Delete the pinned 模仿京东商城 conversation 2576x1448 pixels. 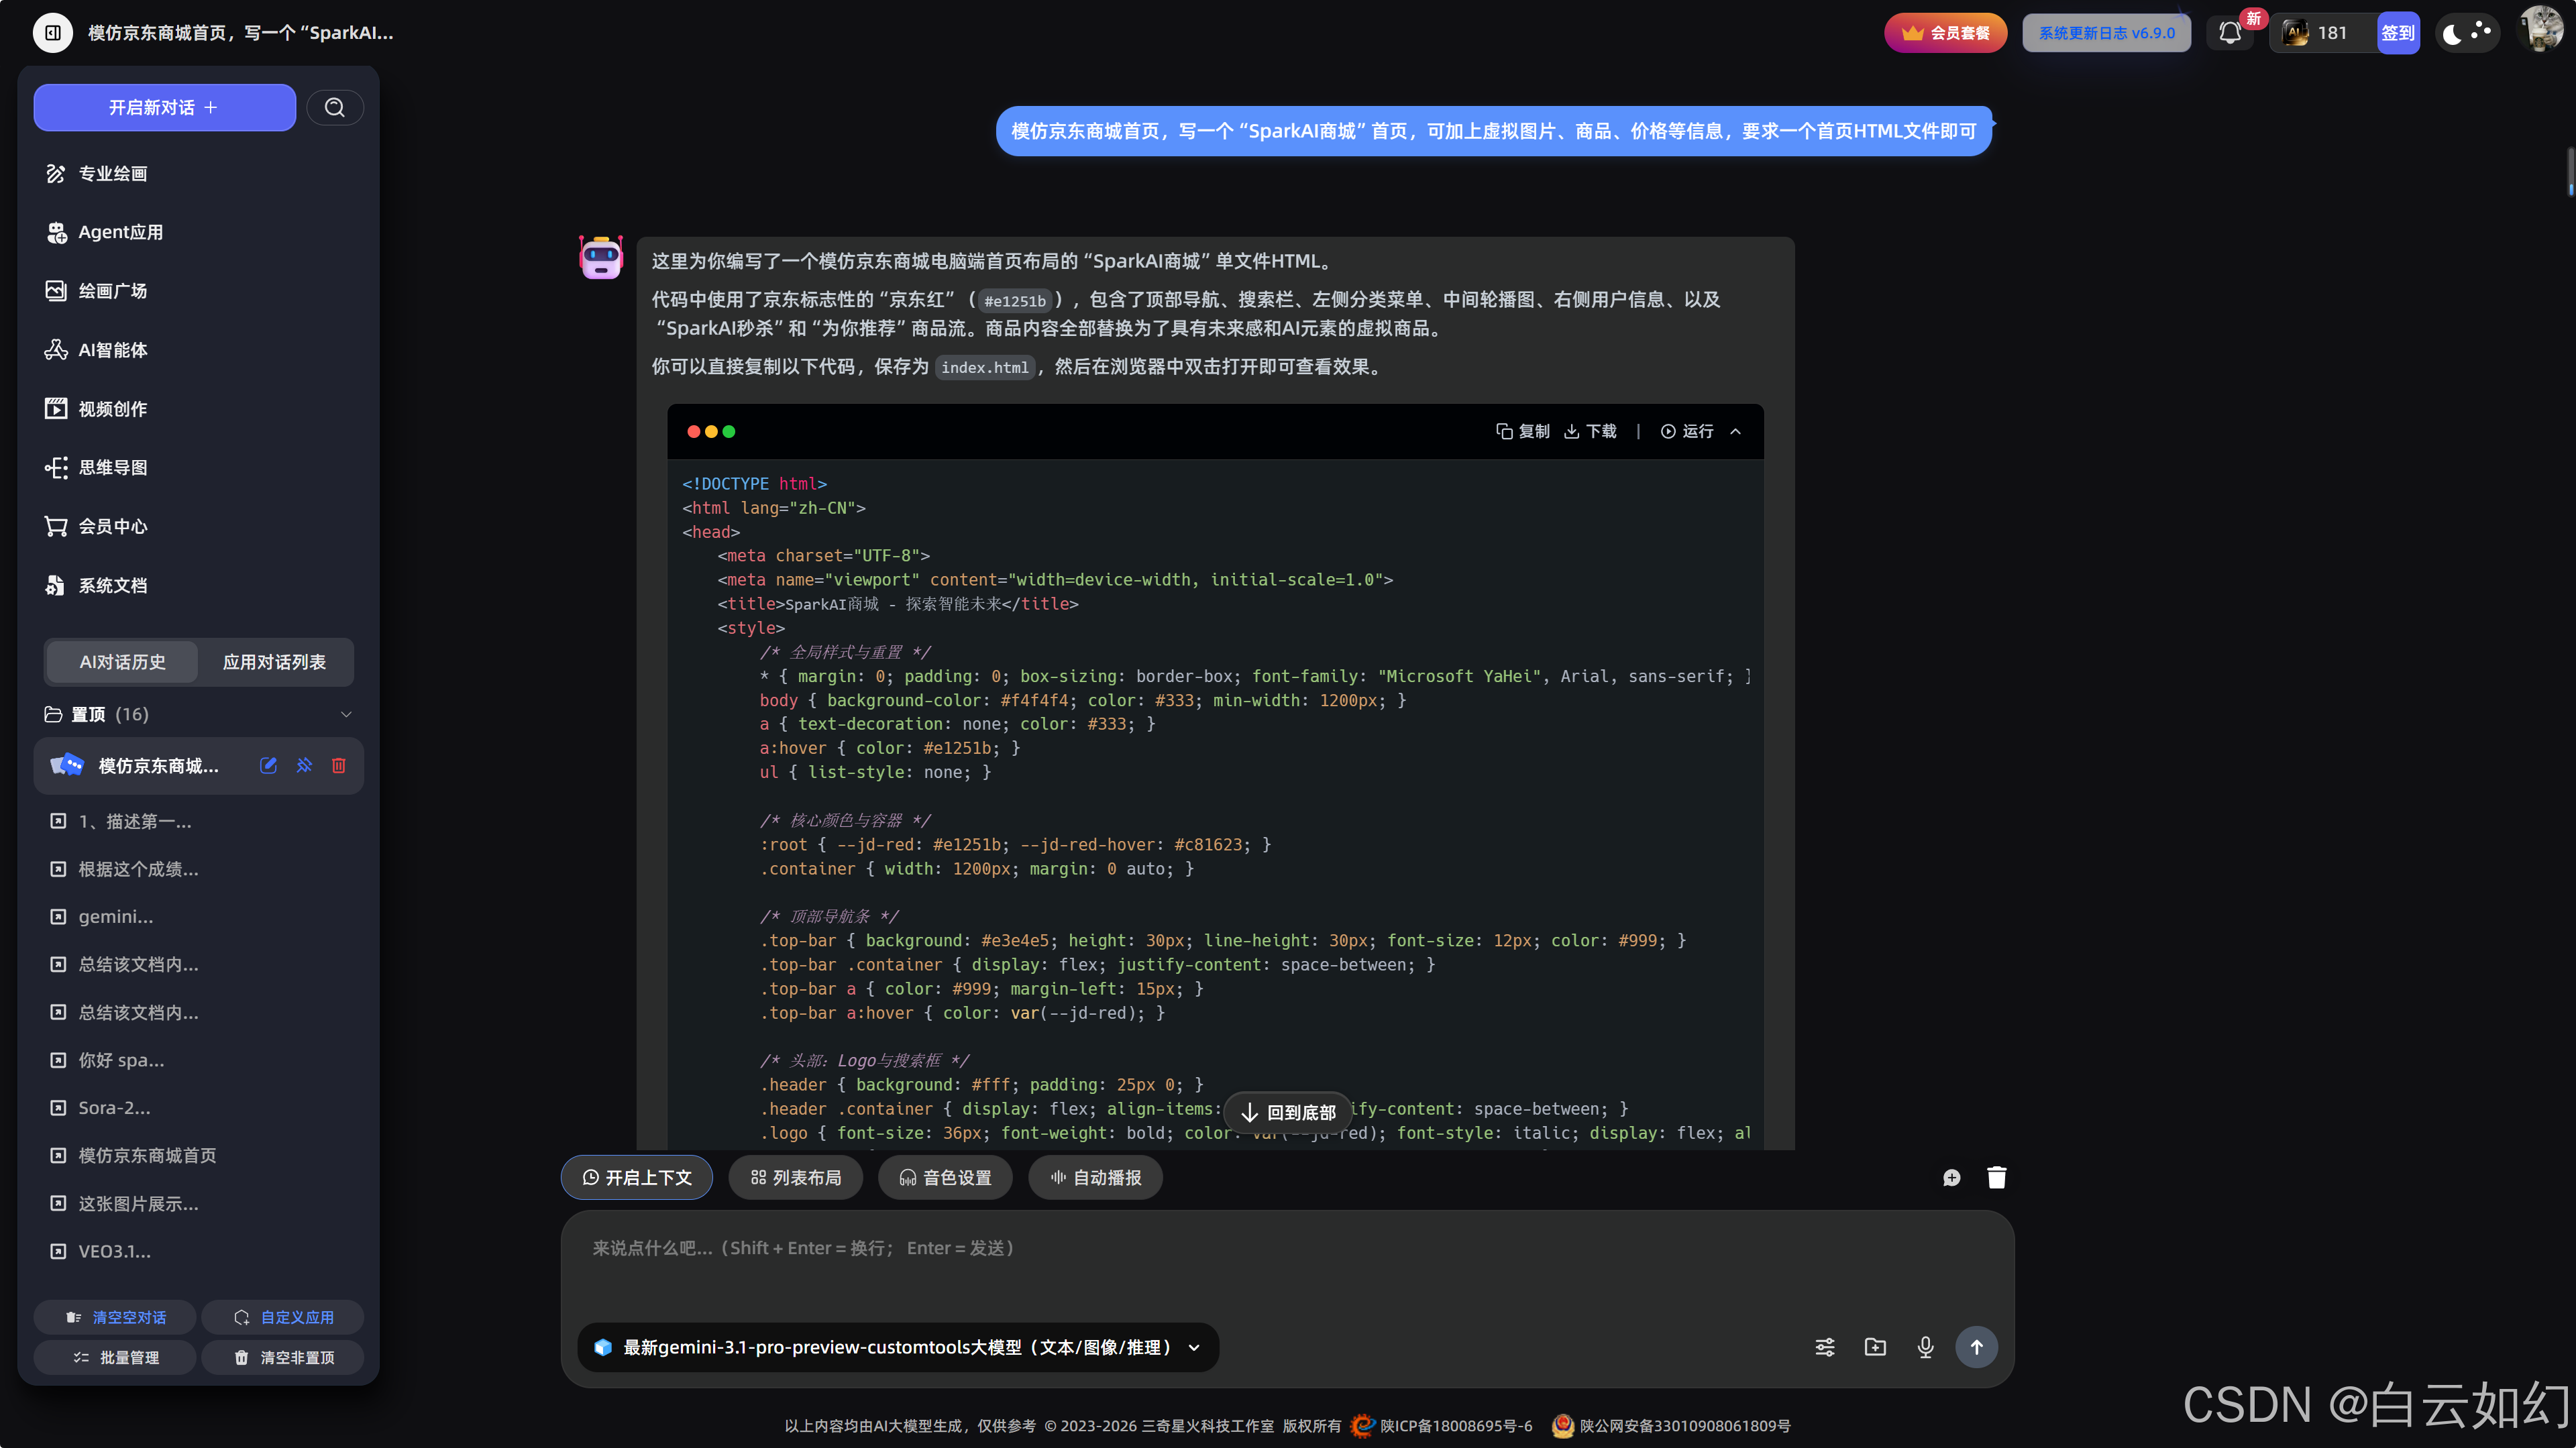[x=339, y=765]
